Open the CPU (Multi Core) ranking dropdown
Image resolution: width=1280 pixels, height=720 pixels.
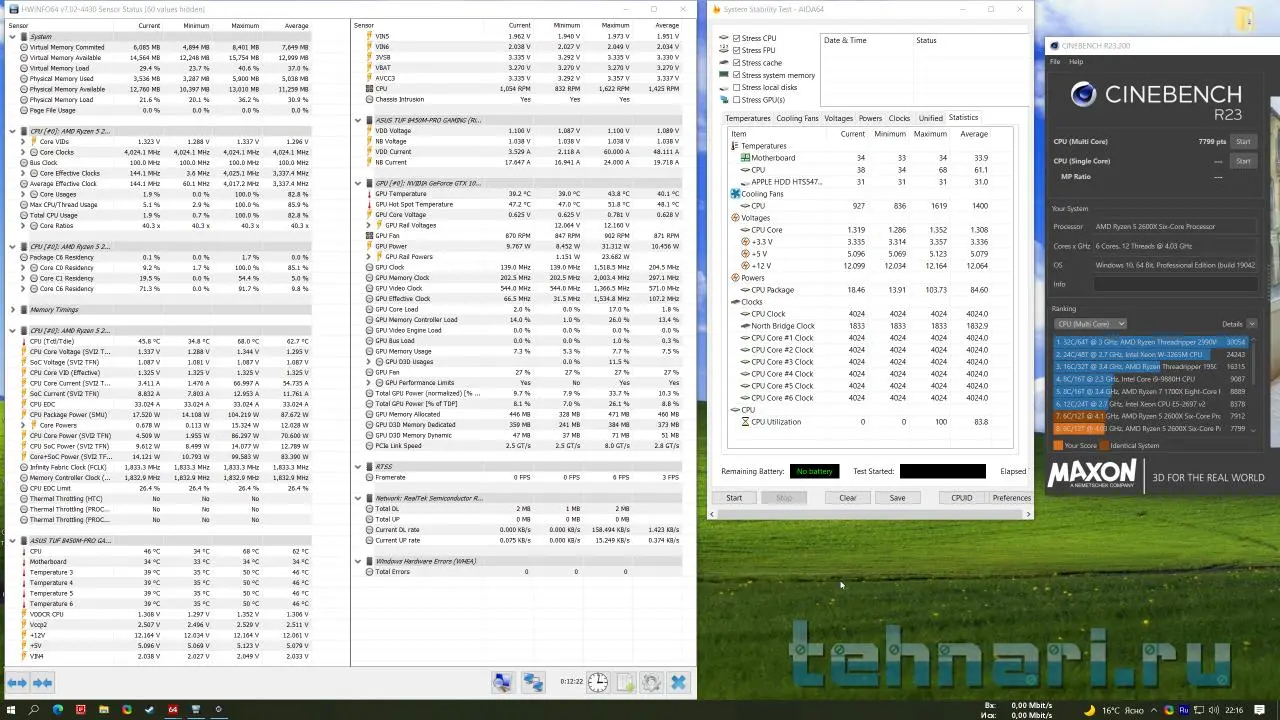coord(1090,324)
